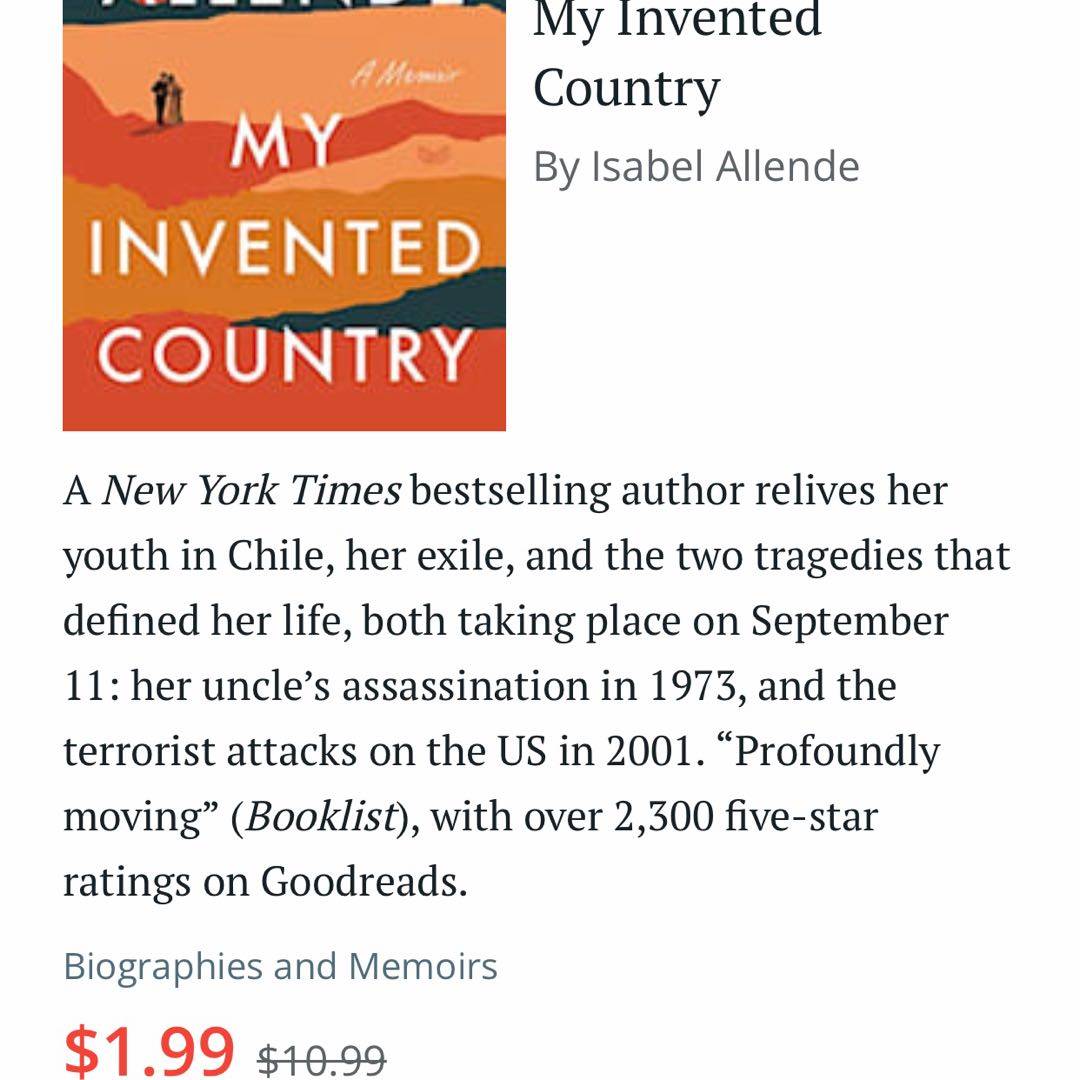Open the Biographies and Memoirs category
This screenshot has width=1080, height=1080.
click(280, 966)
